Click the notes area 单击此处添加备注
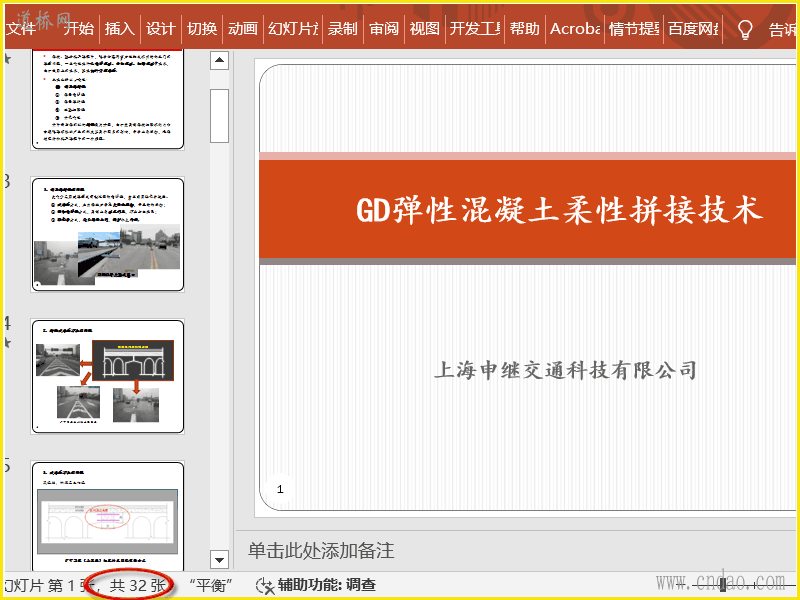This screenshot has height=600, width=800. coord(321,551)
